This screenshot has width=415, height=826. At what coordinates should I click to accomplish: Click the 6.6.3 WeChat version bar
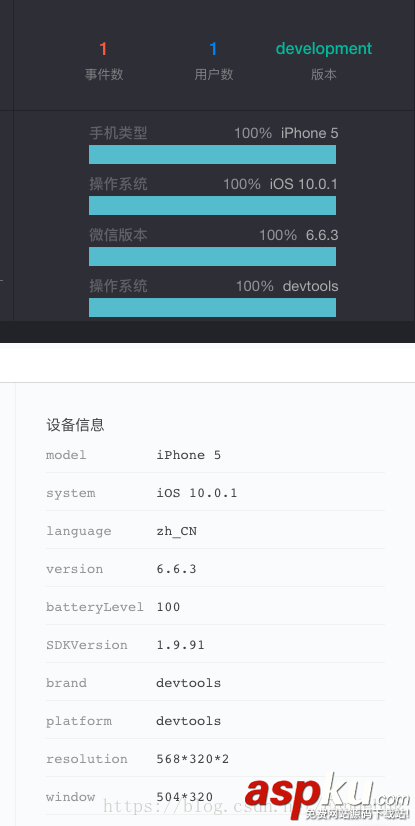click(x=212, y=257)
